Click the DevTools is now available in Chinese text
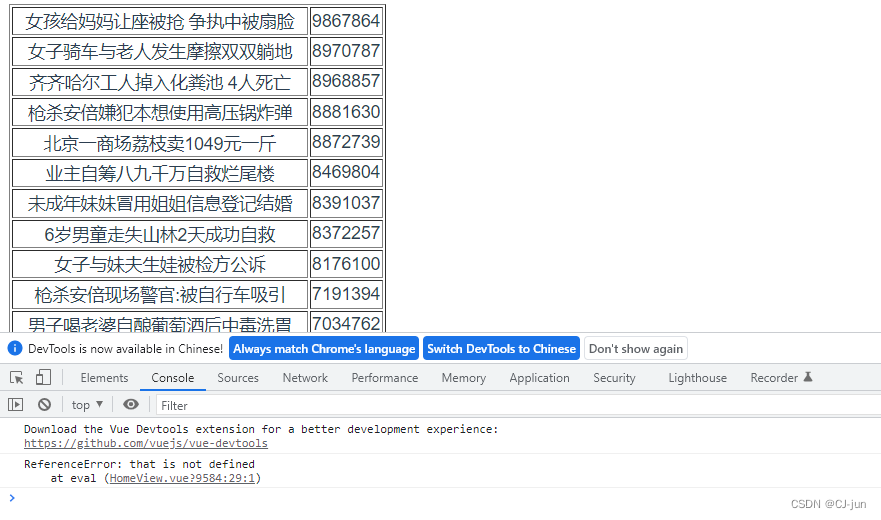This screenshot has height=520, width=881. tap(125, 349)
